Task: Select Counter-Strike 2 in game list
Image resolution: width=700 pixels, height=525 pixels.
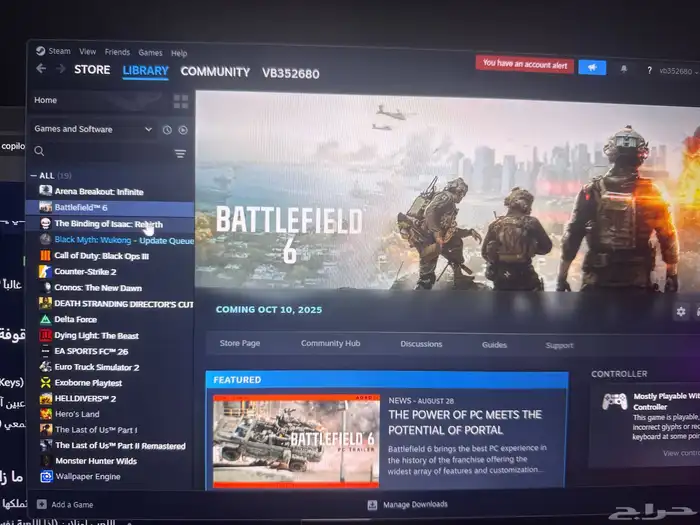Action: pyautogui.click(x=85, y=271)
